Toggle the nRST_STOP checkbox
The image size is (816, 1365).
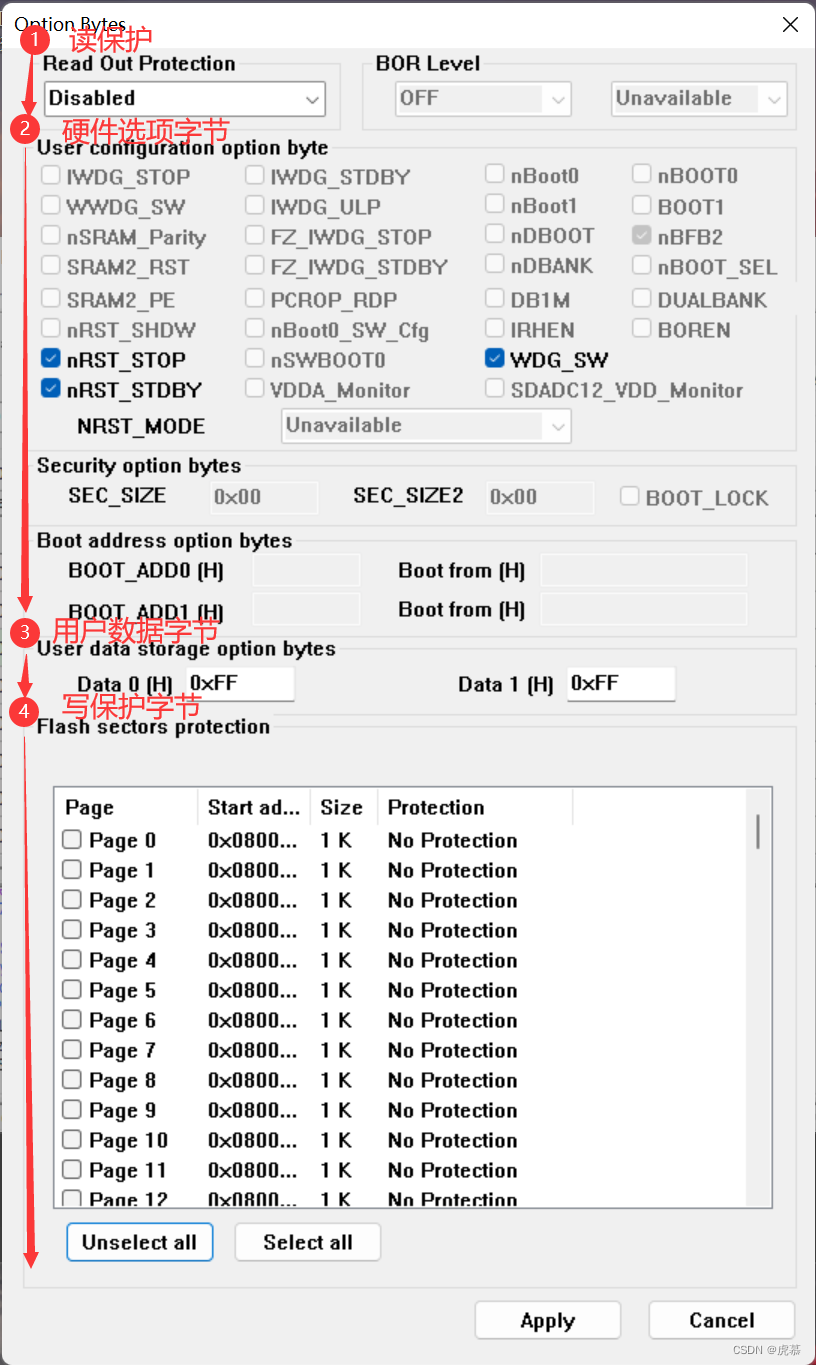tap(51, 358)
